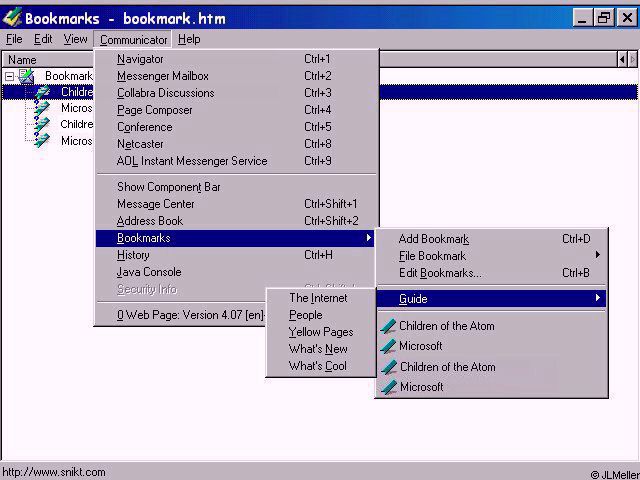Click the icon of the highlighted tree bookmark

point(42,92)
